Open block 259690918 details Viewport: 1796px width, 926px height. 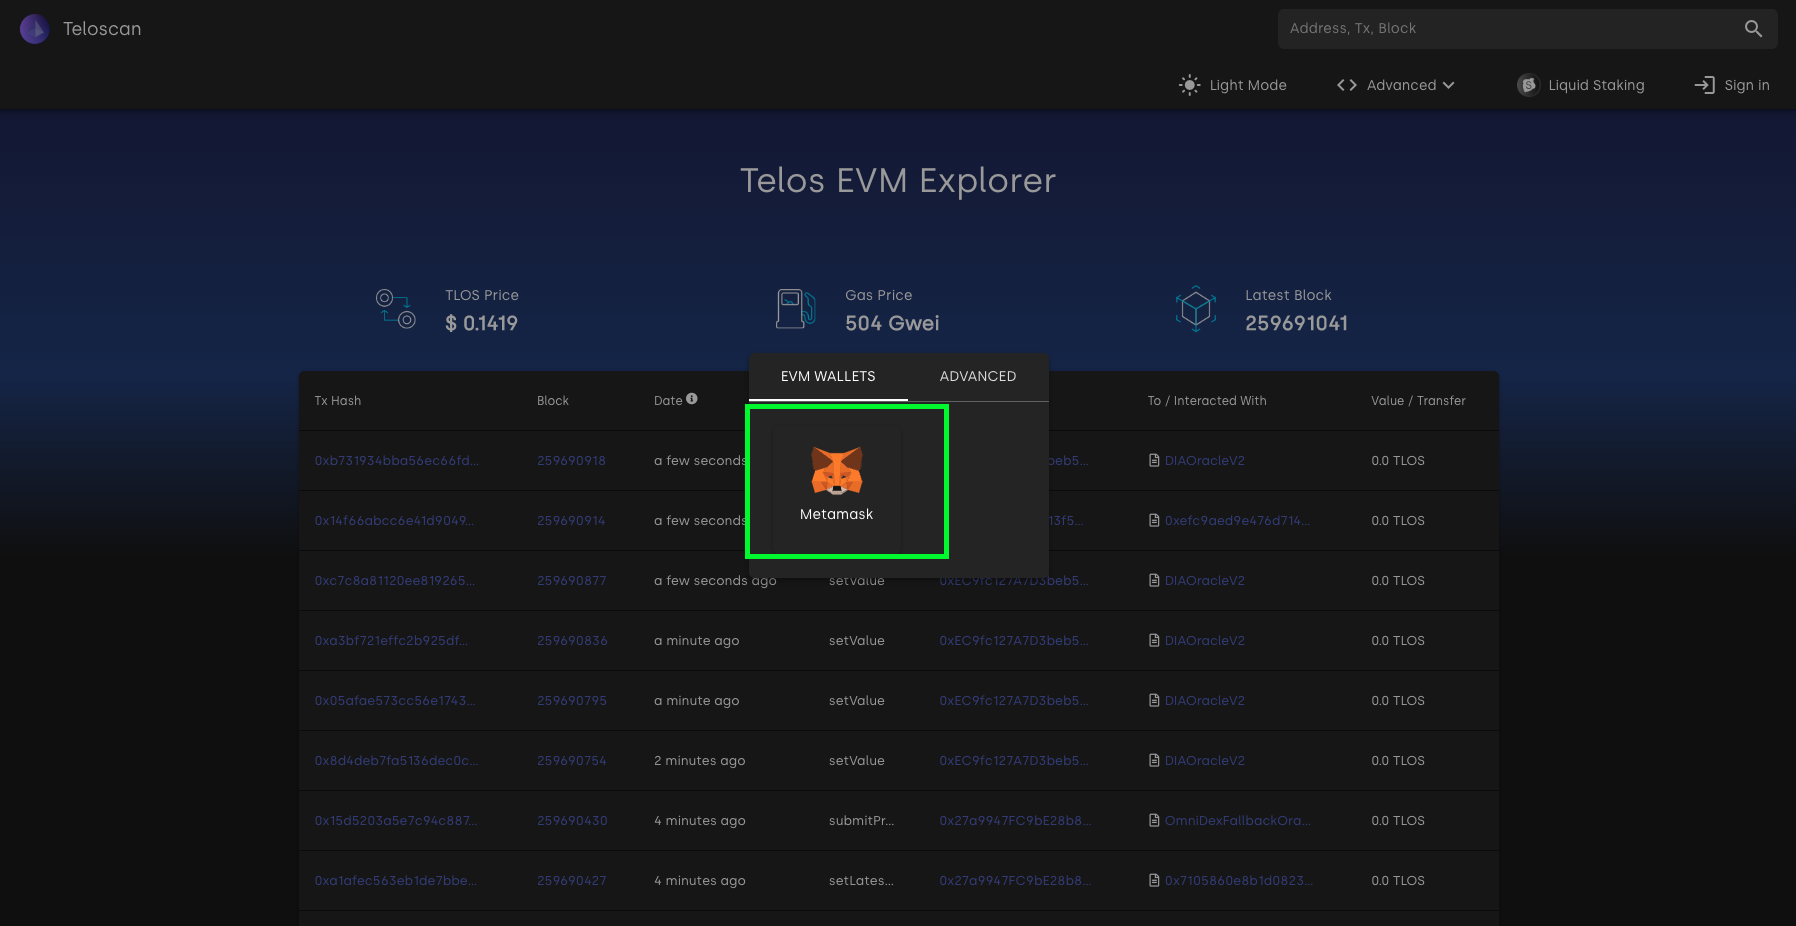571,460
